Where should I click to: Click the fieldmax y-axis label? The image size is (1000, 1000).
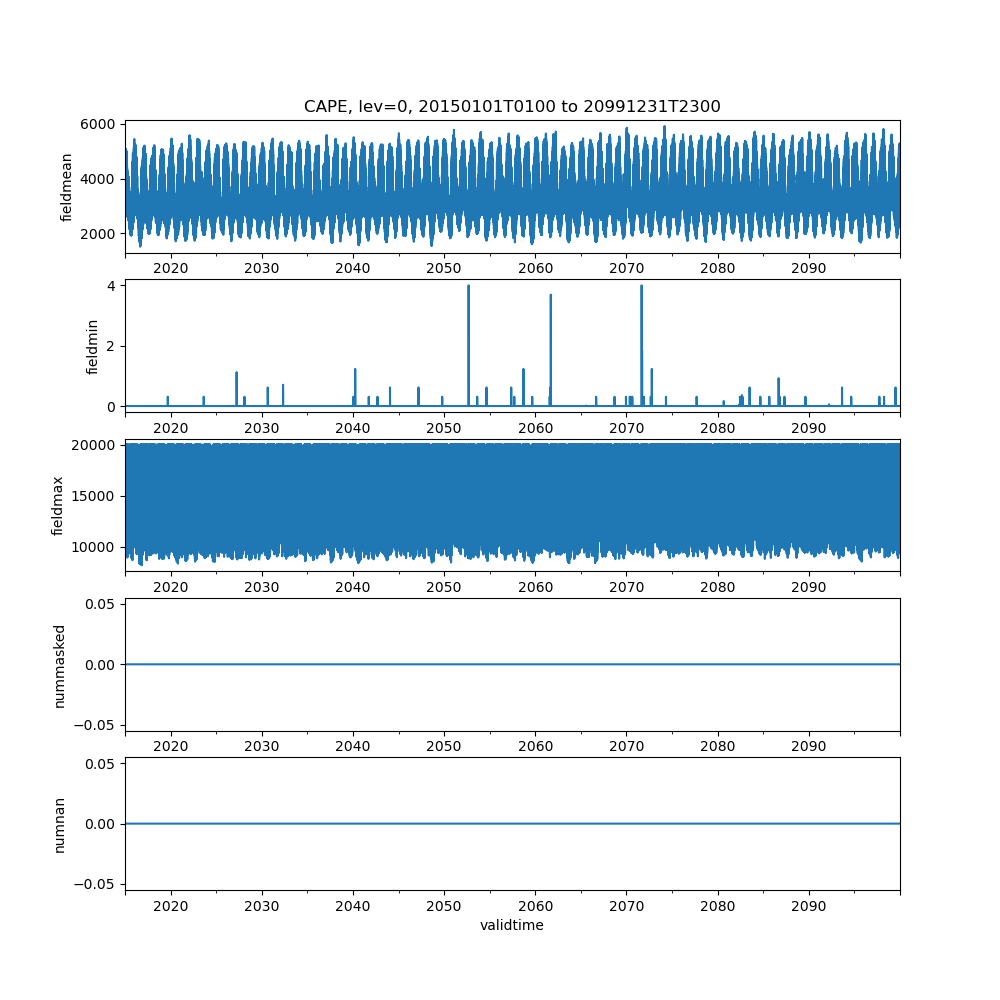(58, 506)
